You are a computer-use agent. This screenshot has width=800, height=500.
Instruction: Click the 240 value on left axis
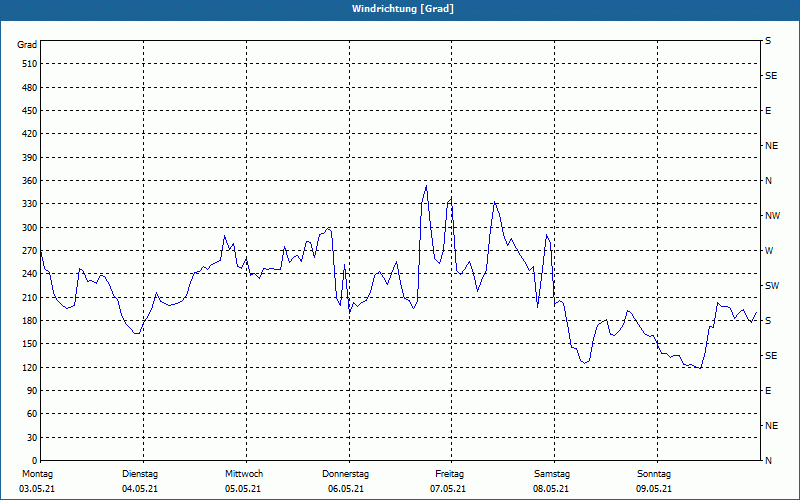click(x=30, y=274)
